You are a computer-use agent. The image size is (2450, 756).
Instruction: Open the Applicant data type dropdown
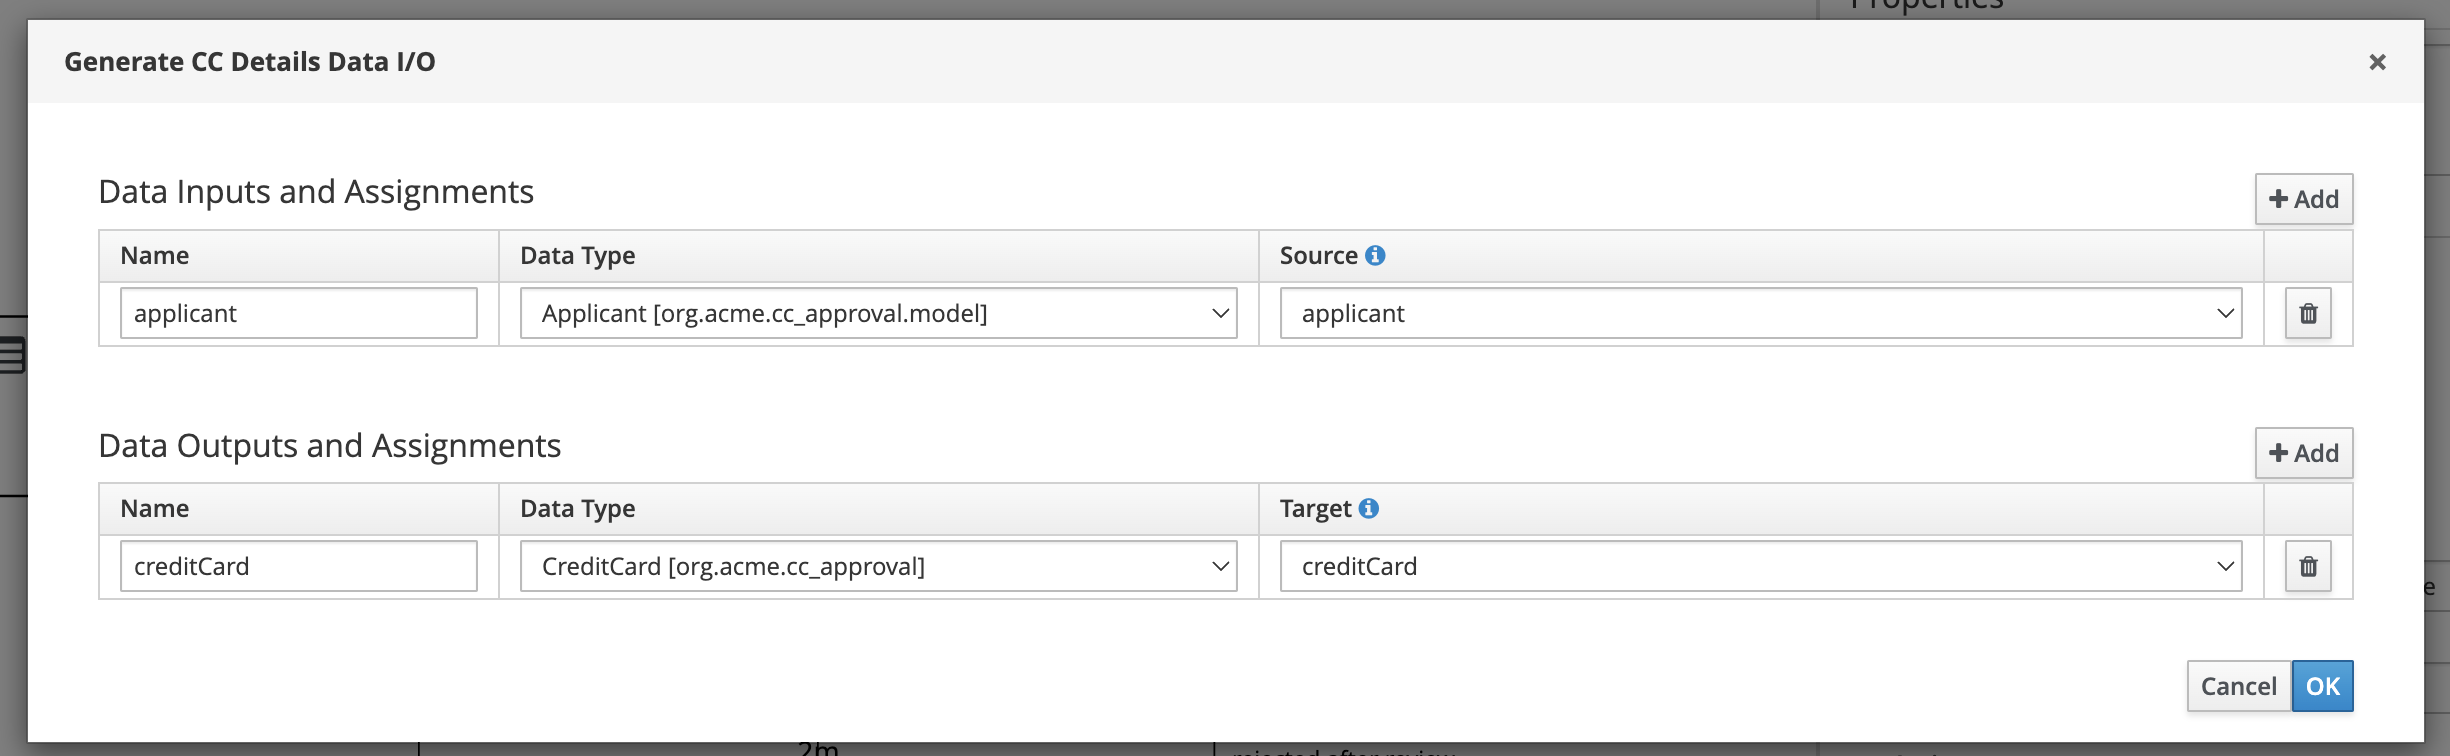(x=879, y=314)
